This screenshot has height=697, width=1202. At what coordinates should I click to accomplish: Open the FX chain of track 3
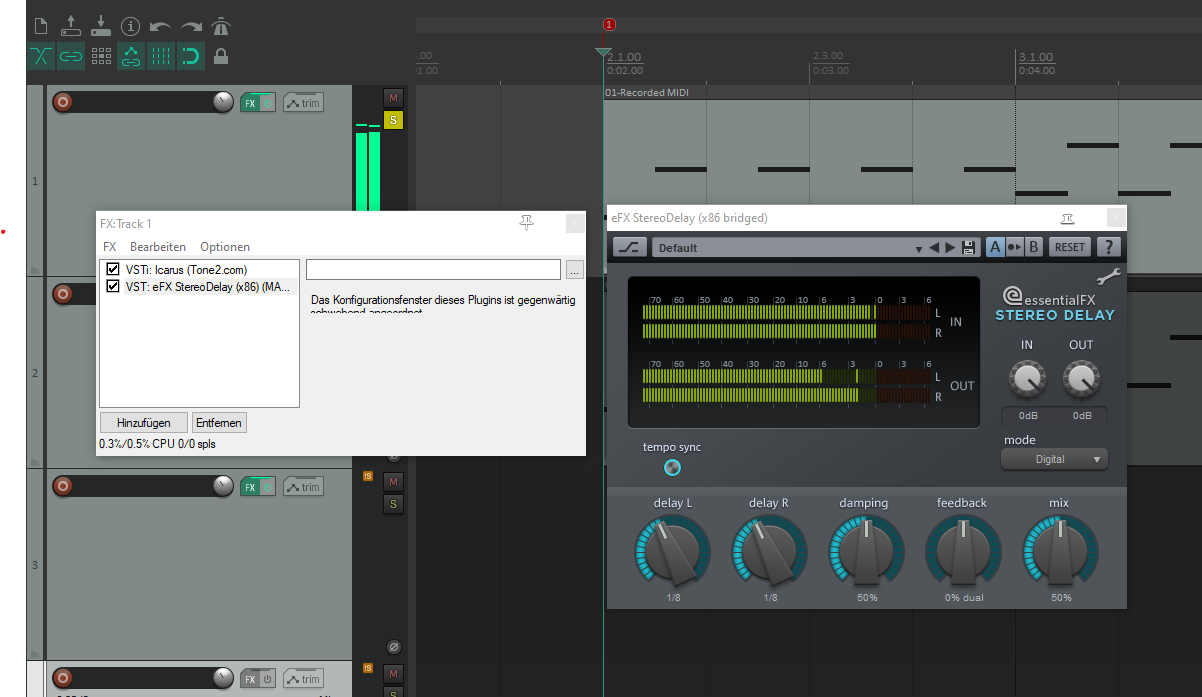[x=250, y=487]
